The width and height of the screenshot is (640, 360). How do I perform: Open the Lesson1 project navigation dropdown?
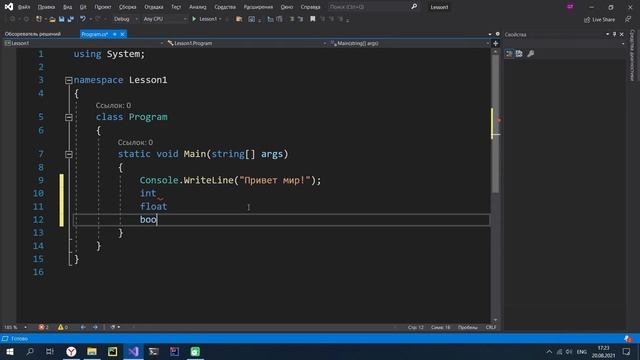pyautogui.click(x=84, y=43)
